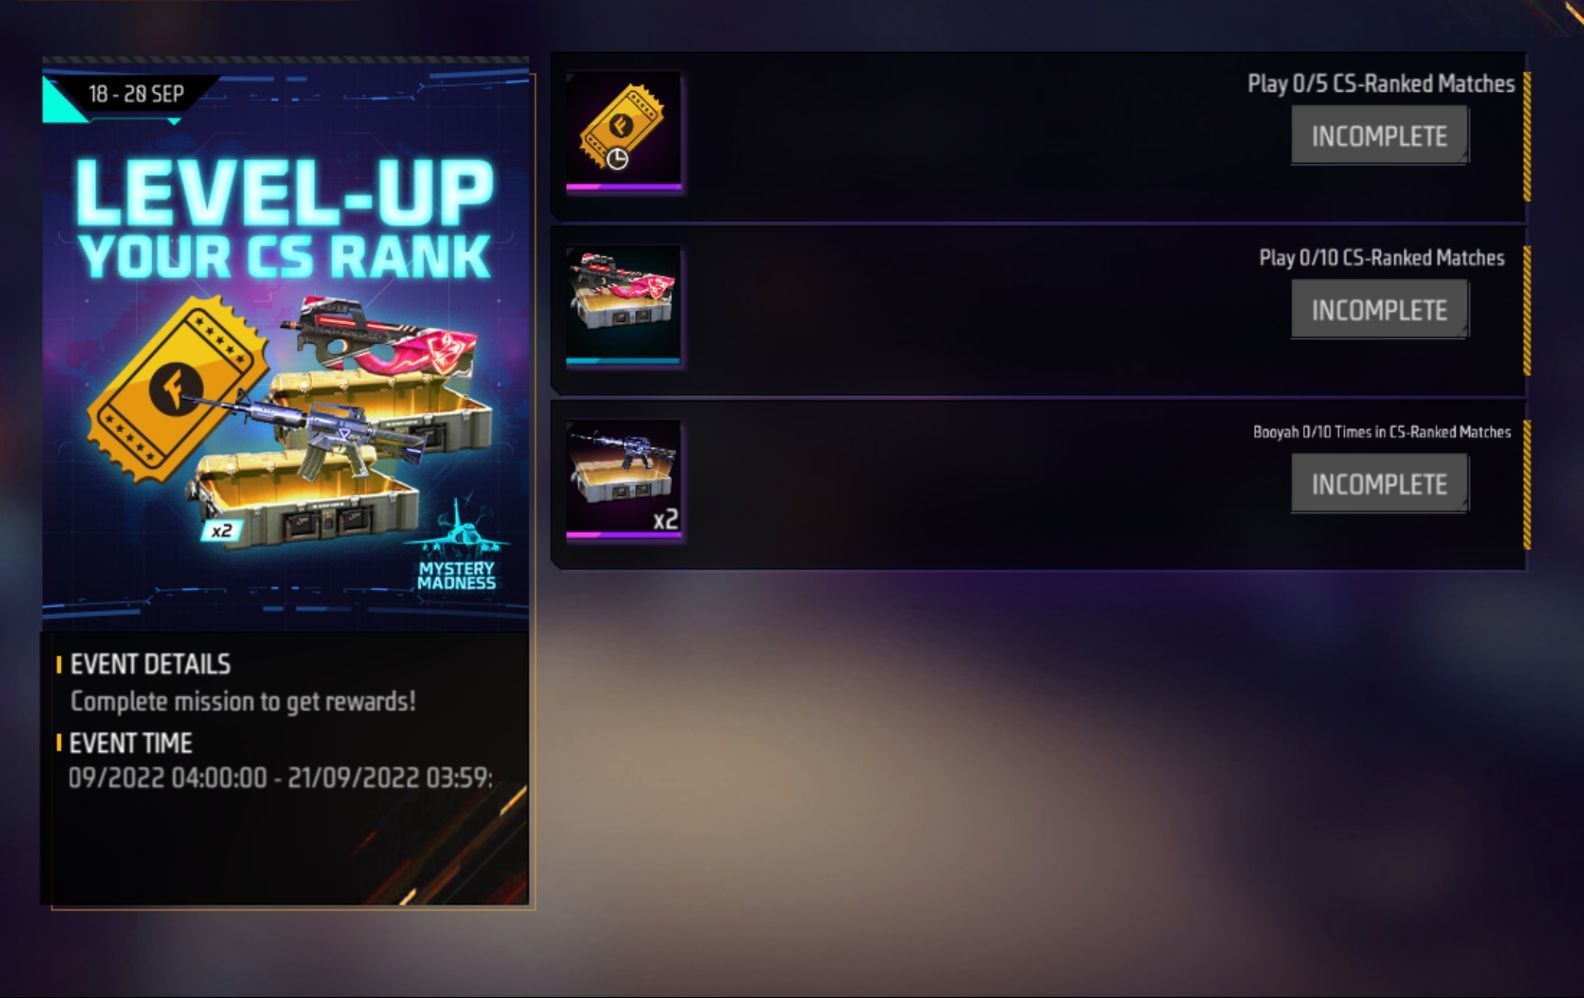This screenshot has height=998, width=1584.
Task: Click the Play 0/5 CS-Ranked Matches label
Action: pyautogui.click(x=1381, y=84)
